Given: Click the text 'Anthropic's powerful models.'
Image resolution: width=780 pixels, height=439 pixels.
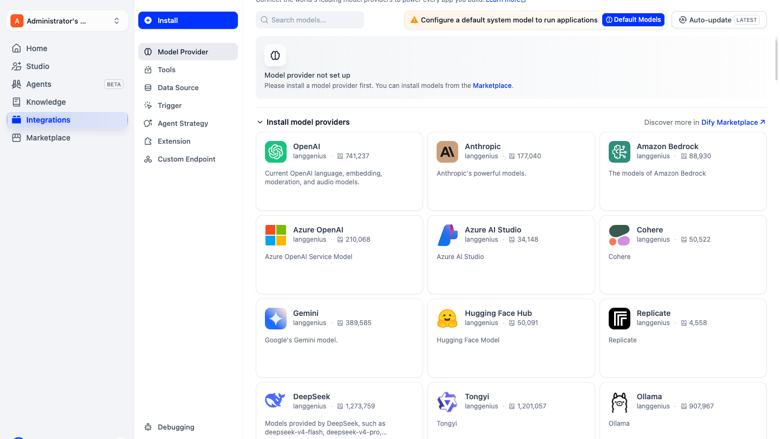Looking at the screenshot, I should pyautogui.click(x=481, y=174).
